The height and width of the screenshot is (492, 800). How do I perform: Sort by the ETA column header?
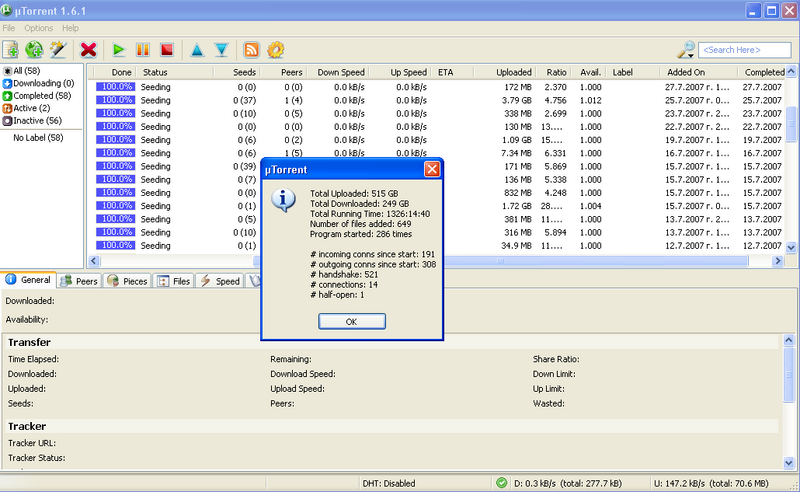(x=453, y=72)
